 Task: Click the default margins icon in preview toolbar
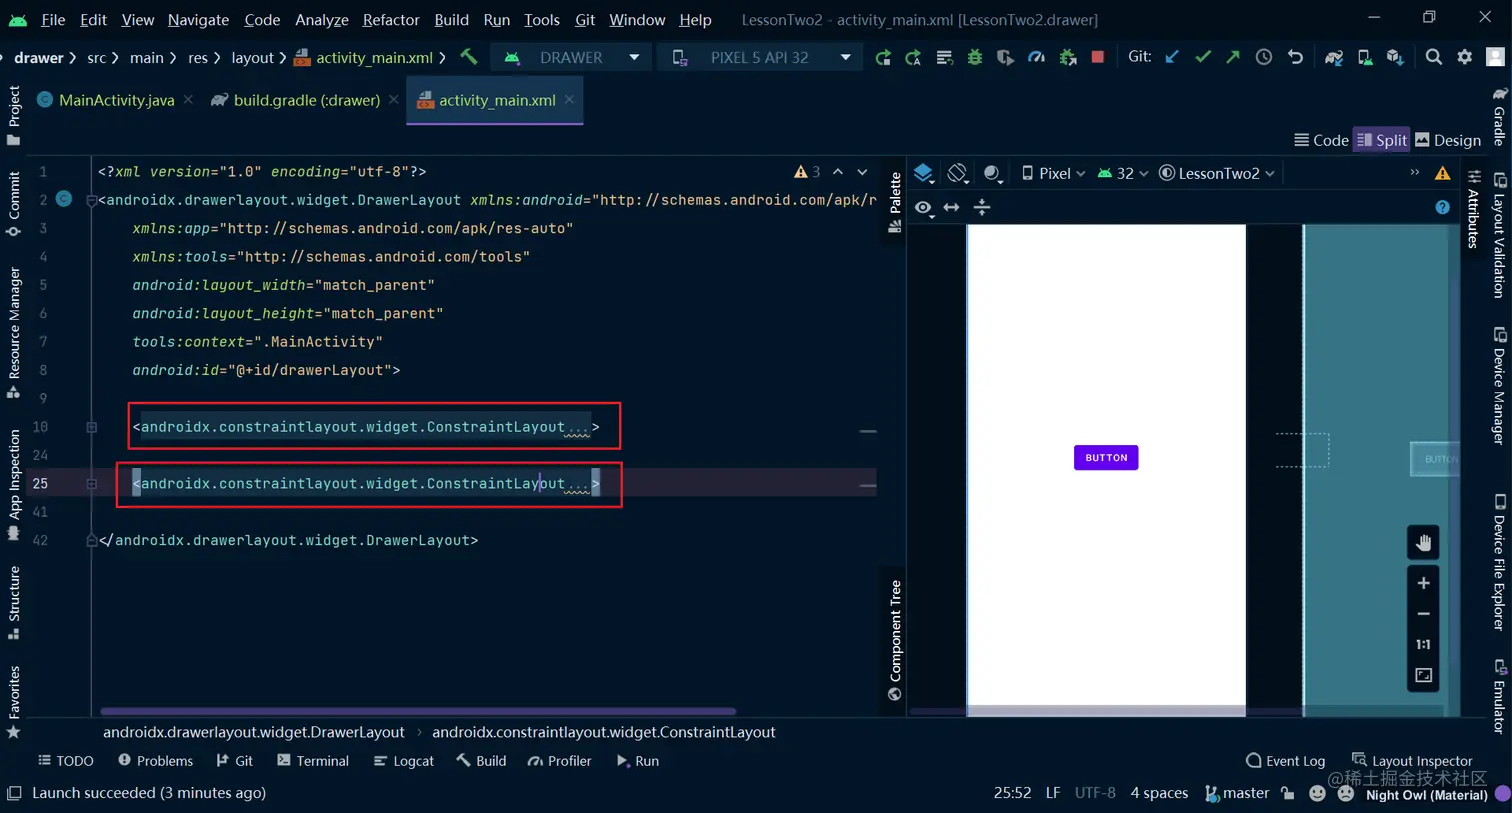point(982,207)
